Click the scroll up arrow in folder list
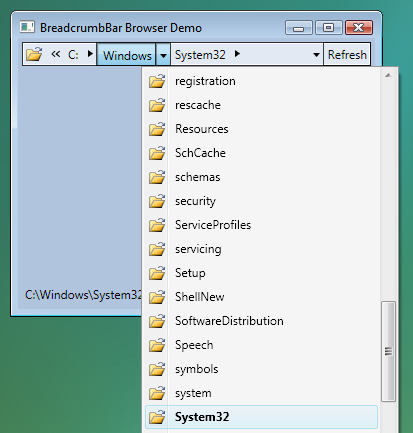Screen dimensions: 413x433 (388, 75)
